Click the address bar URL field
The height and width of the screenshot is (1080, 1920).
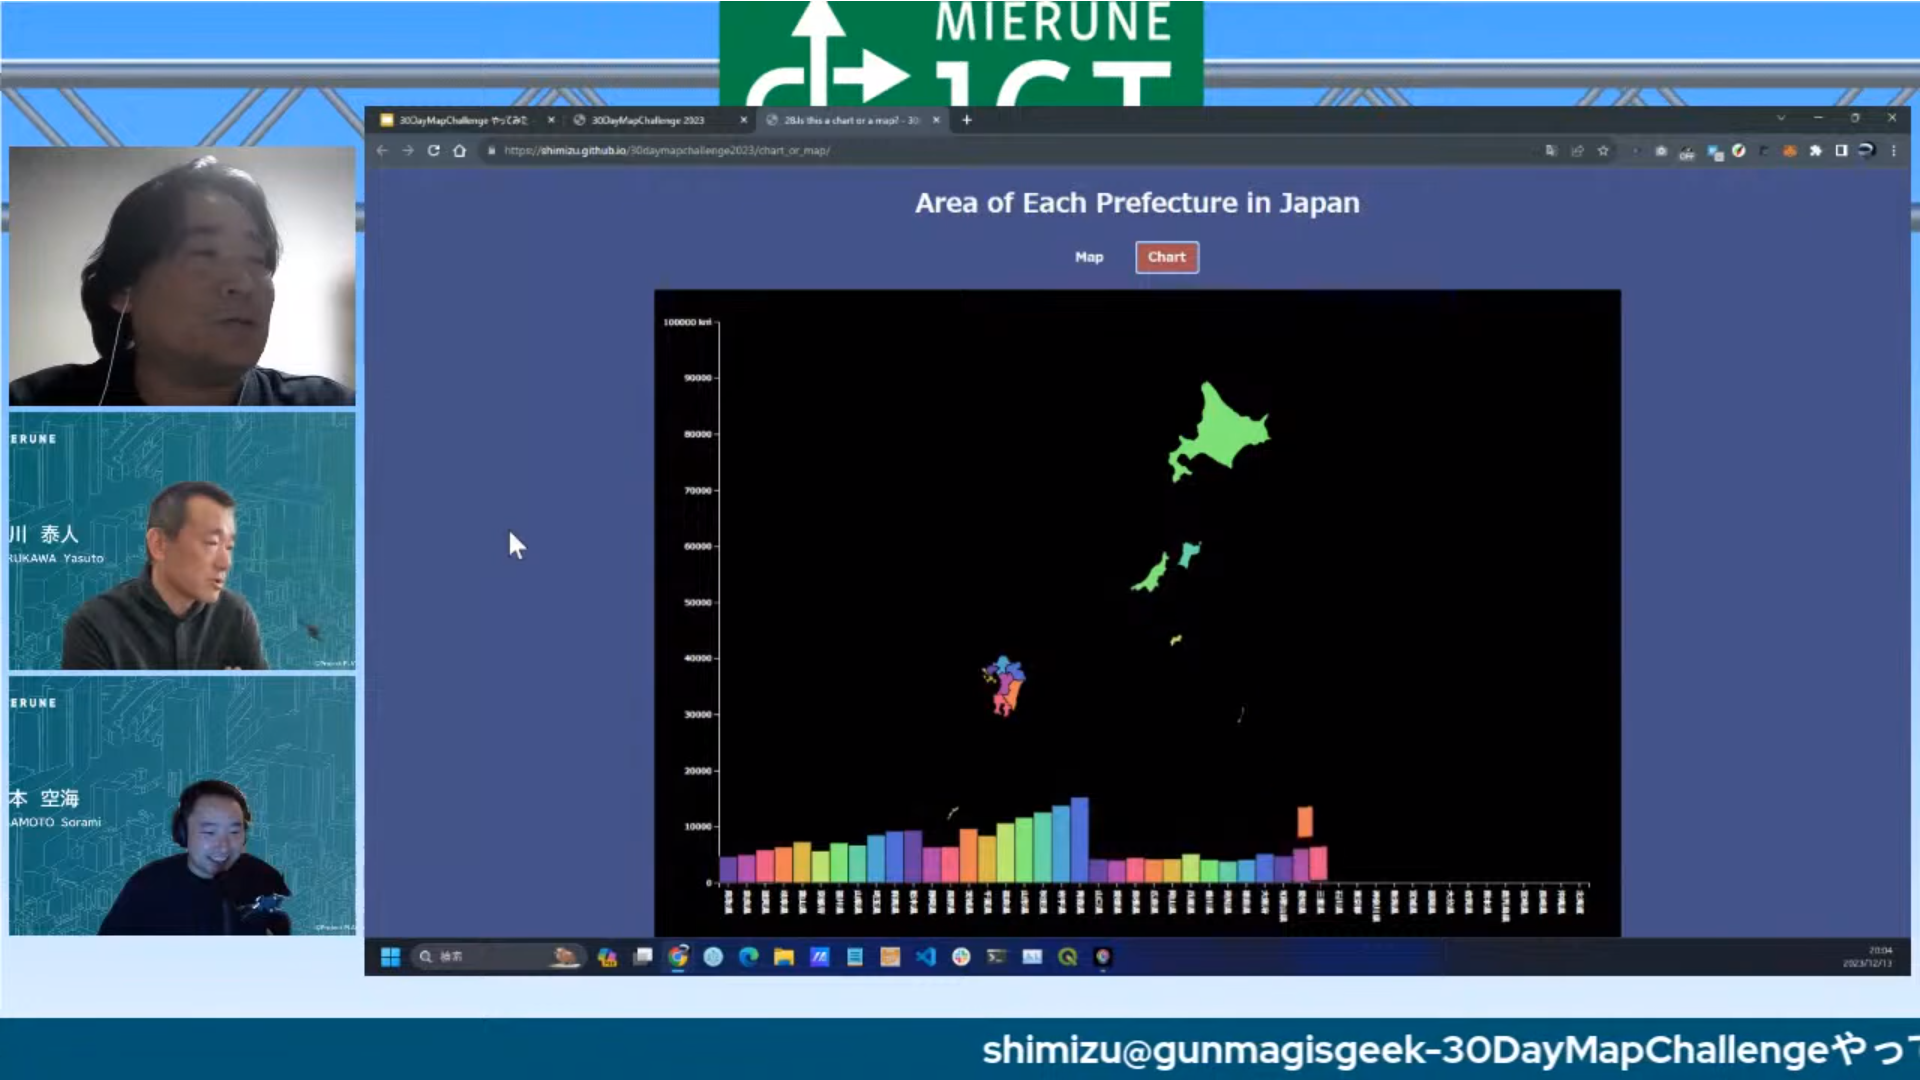pos(700,151)
